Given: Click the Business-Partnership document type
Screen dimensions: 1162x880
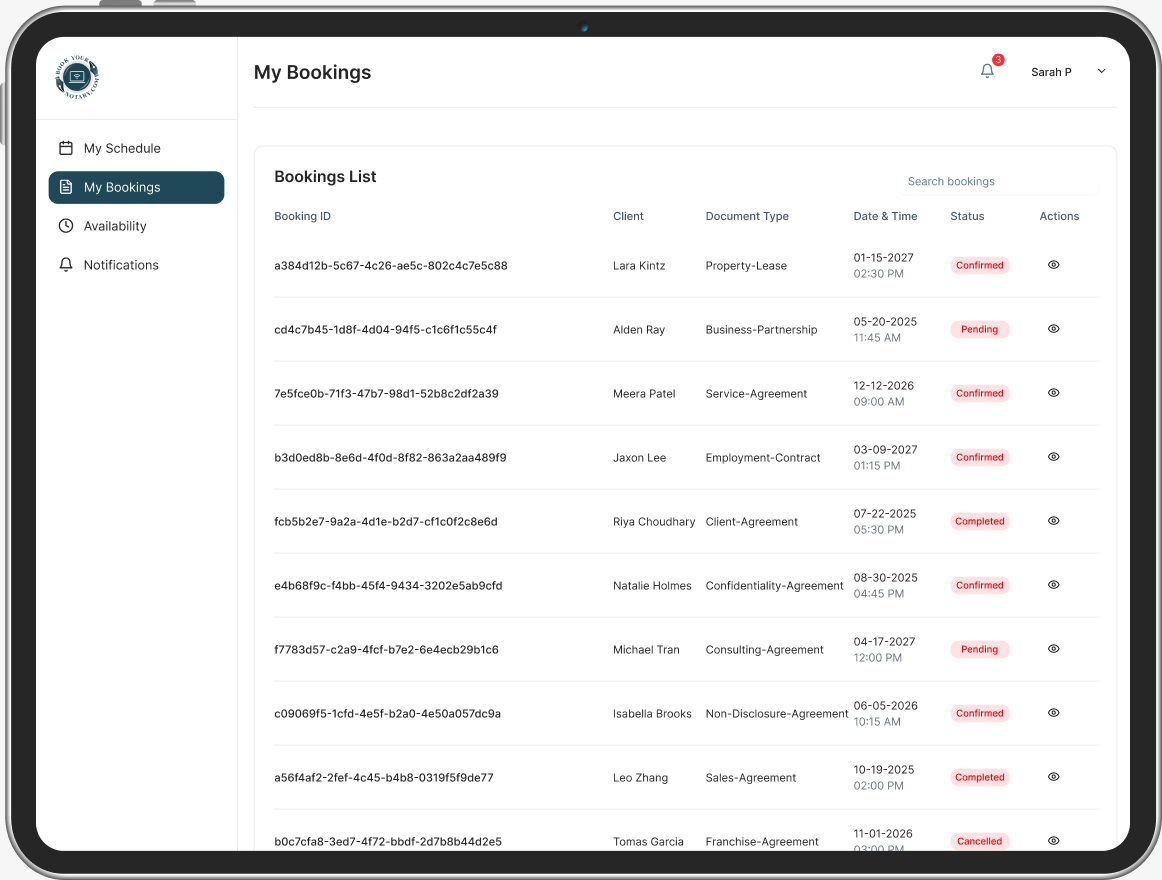Looking at the screenshot, I should click(761, 329).
